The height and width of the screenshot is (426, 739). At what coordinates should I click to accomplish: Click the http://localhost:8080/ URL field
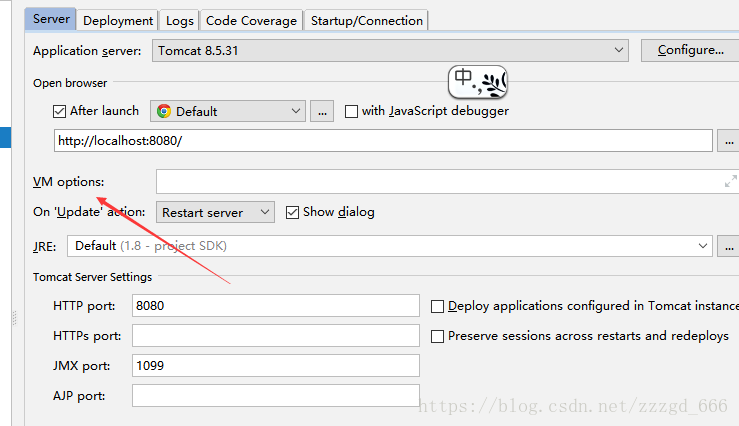point(383,140)
